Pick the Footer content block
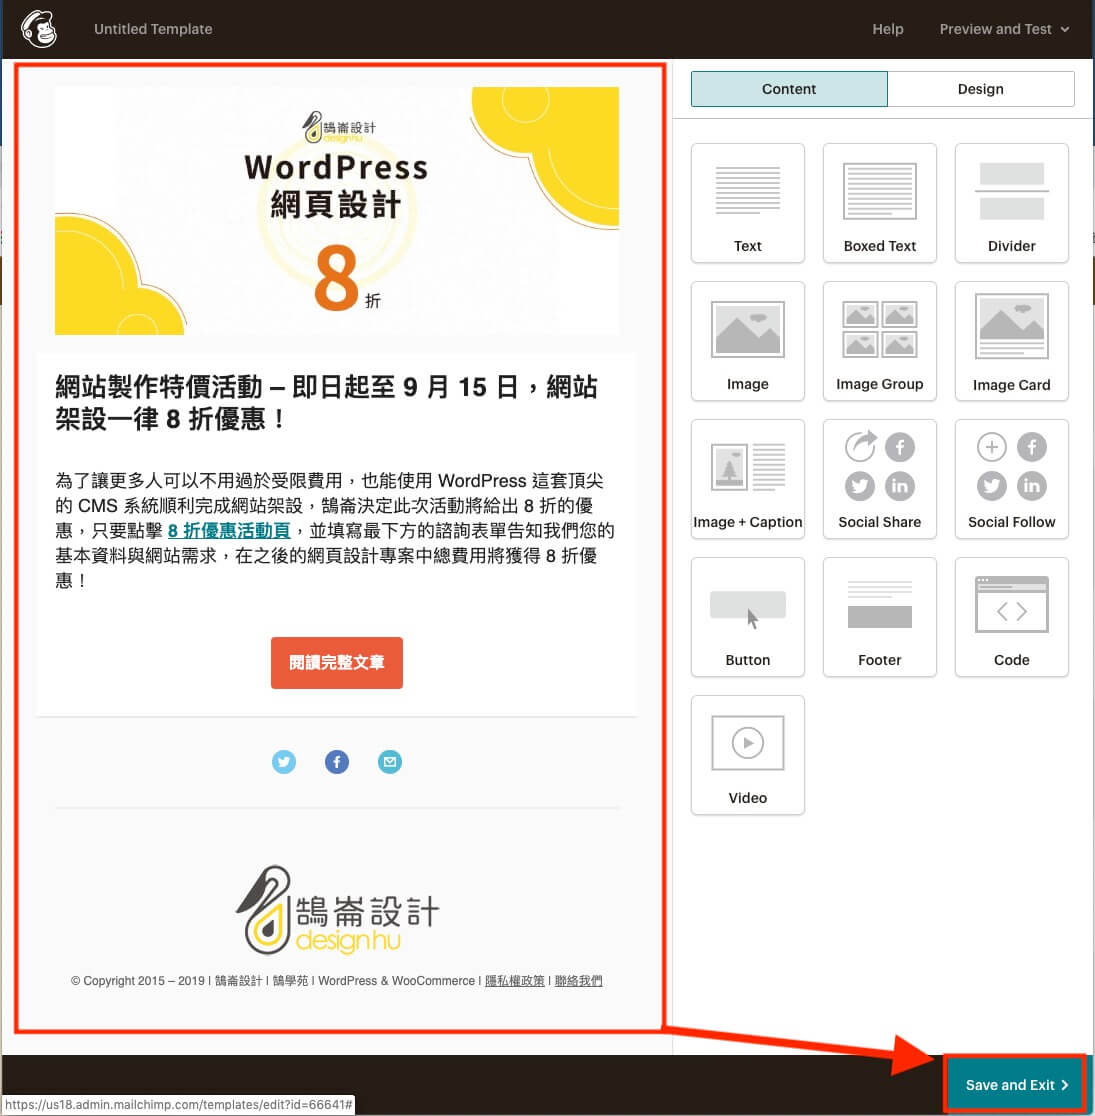Image resolution: width=1095 pixels, height=1116 pixels. coord(879,618)
